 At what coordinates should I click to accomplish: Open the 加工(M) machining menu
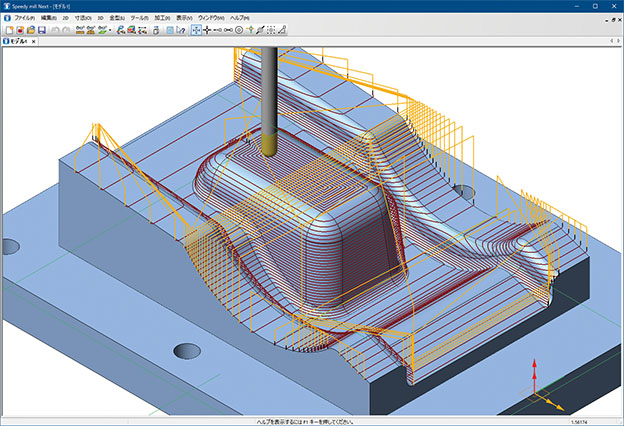click(x=162, y=18)
